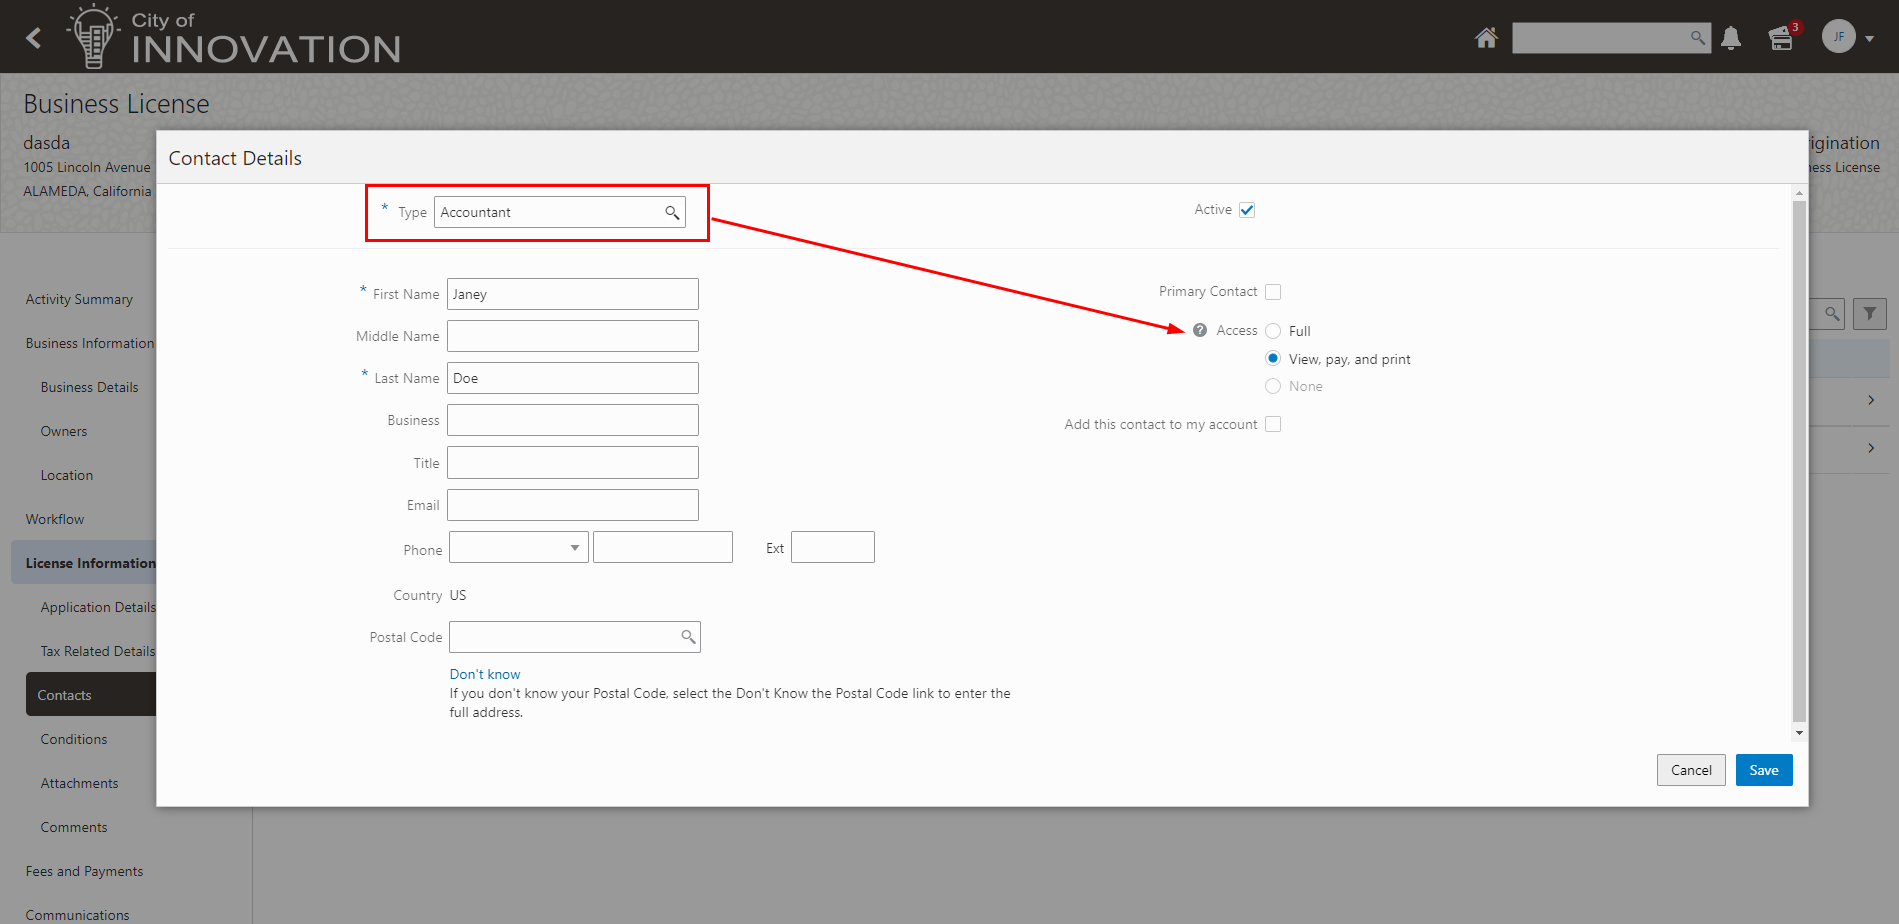Uncheck the Active checkbox
This screenshot has width=1899, height=924.
(x=1247, y=210)
